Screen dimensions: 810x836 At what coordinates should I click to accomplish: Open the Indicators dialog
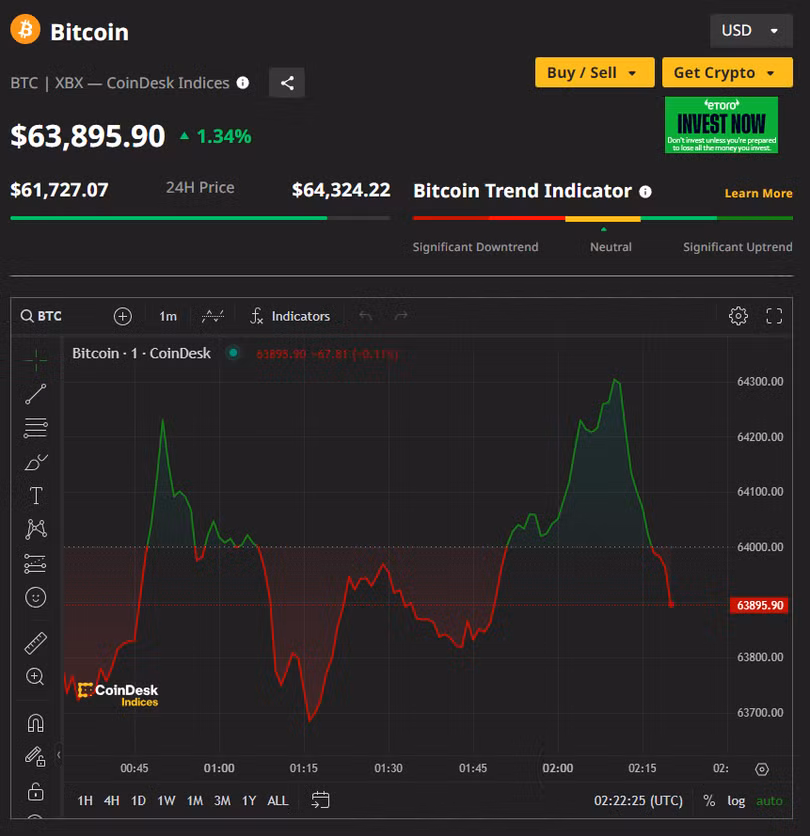[290, 316]
